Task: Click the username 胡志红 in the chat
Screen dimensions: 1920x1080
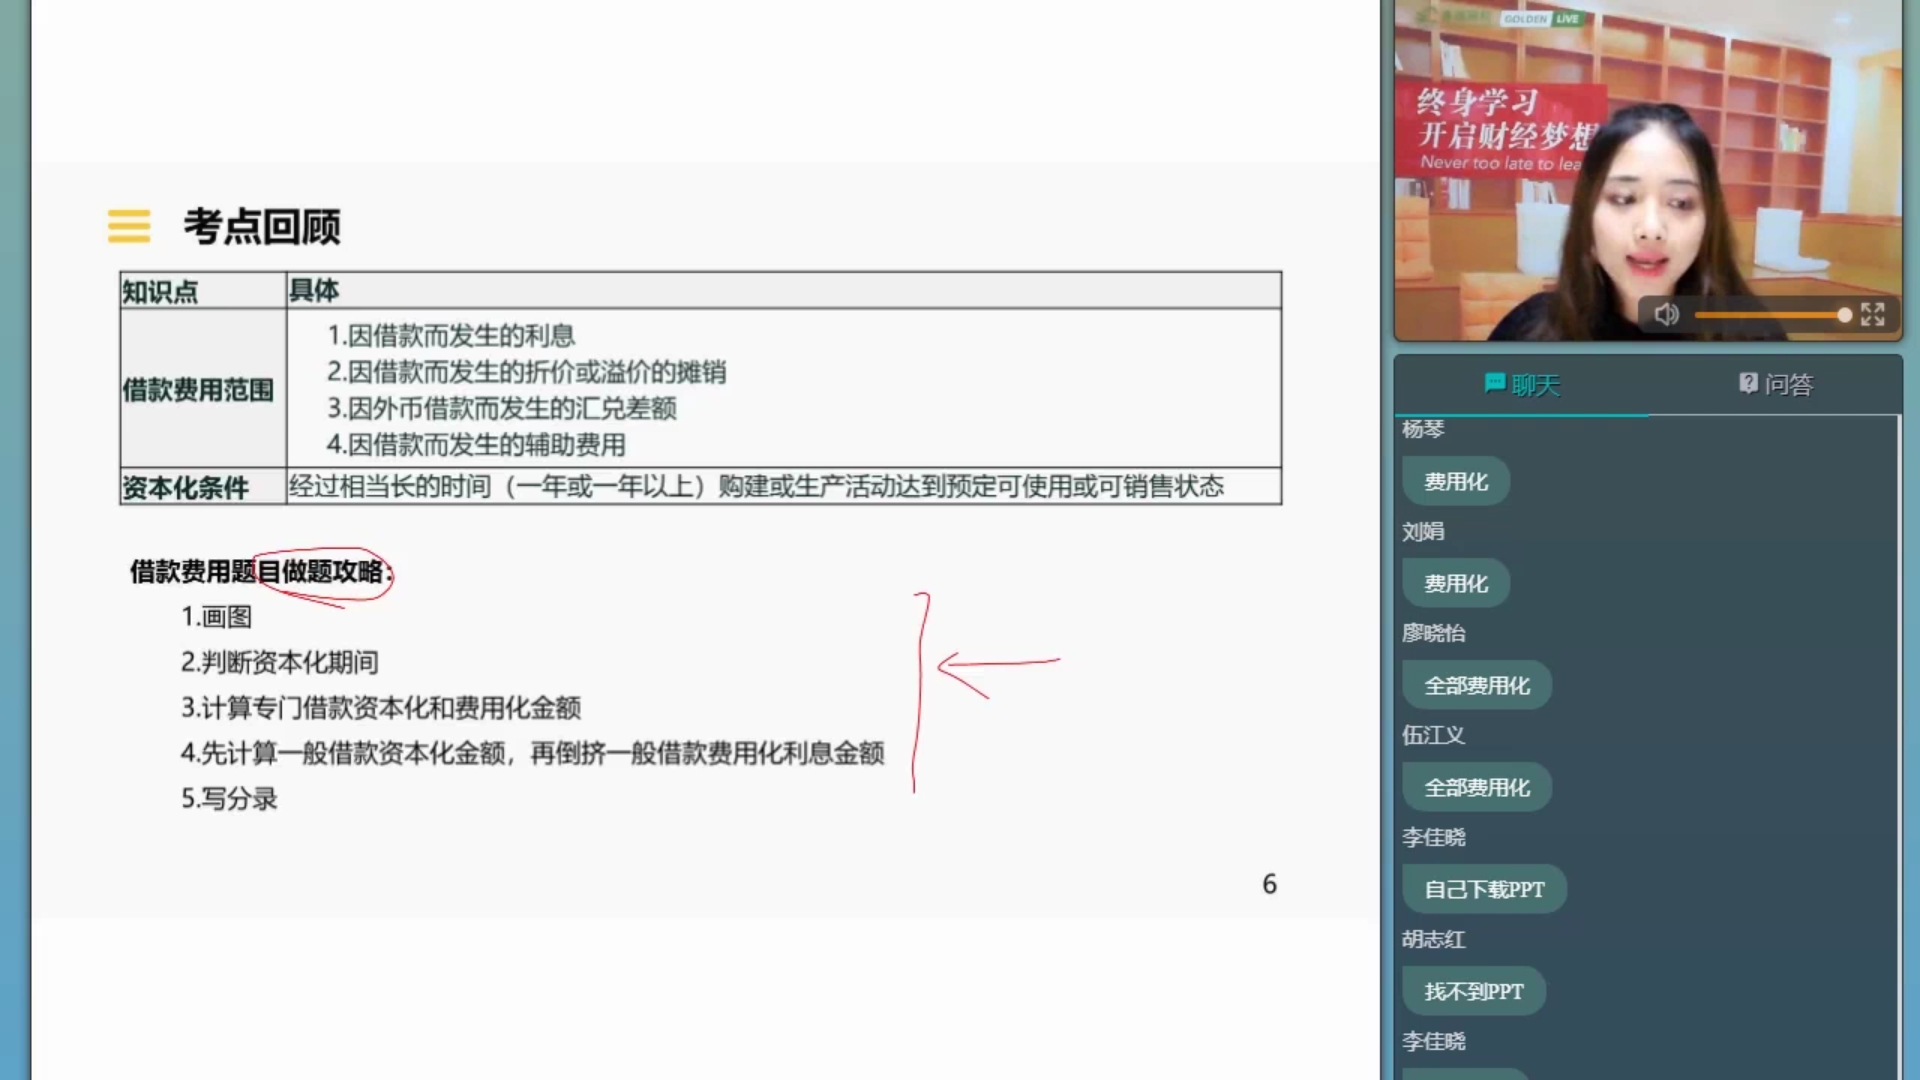Action: tap(1433, 939)
